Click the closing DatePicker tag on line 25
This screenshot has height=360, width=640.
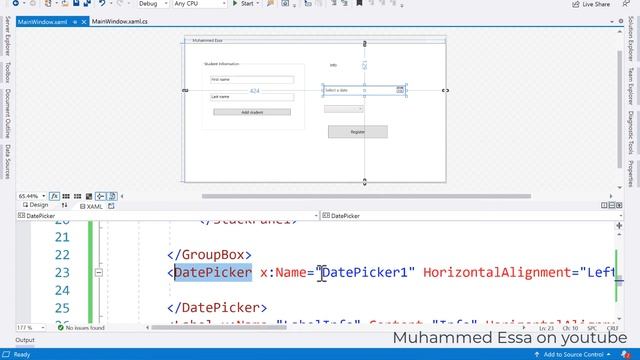point(217,307)
